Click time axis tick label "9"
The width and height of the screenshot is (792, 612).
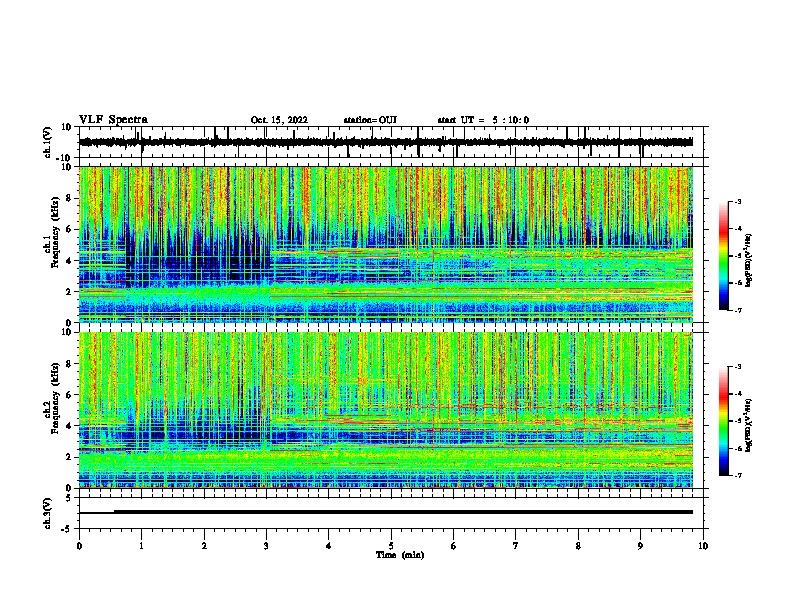tap(640, 546)
